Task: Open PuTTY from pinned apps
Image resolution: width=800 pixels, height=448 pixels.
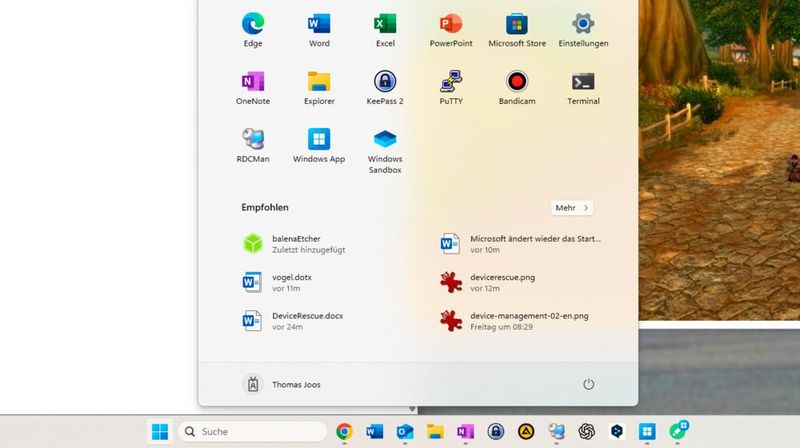Action: (451, 88)
